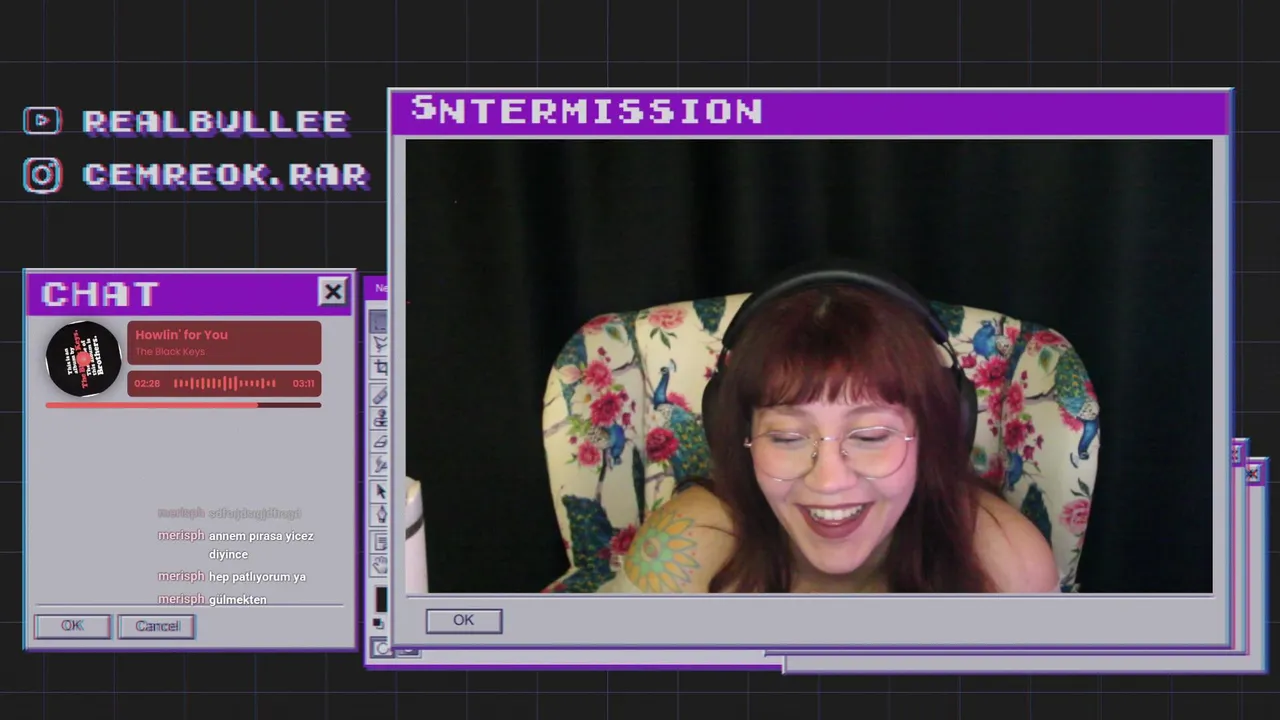Toggle the quick mask mode icon

click(x=380, y=647)
